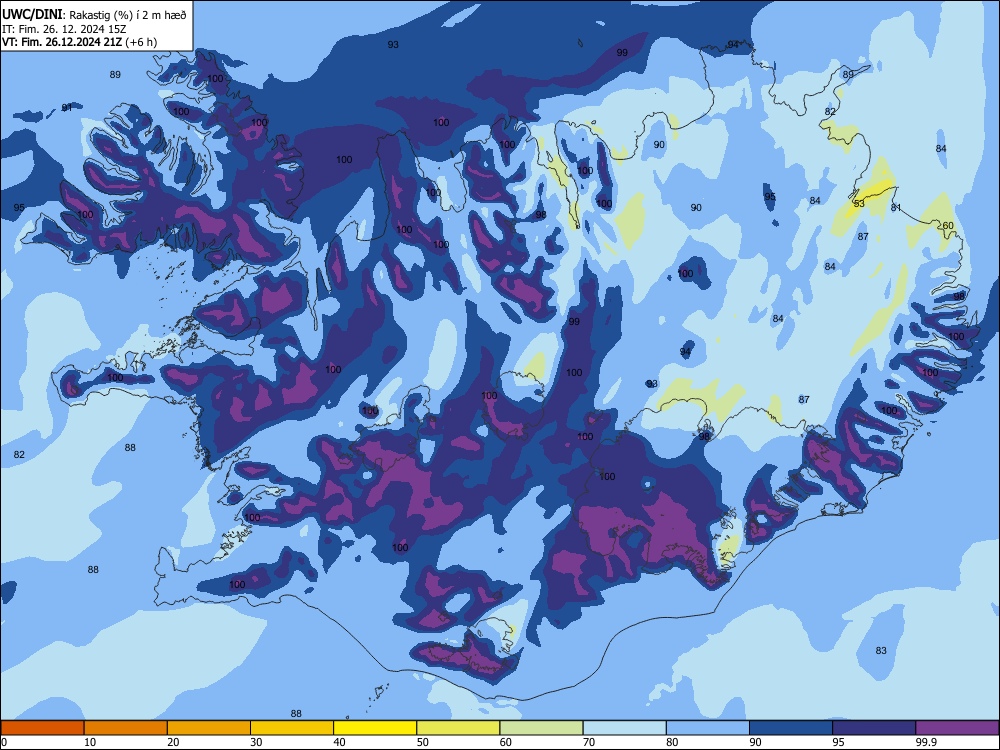Screen dimensions: 1000x750
Task: Click the 'VT: Fim. 26.12.2024 21Z (+6 h)' line
Action: pyautogui.click(x=80, y=42)
